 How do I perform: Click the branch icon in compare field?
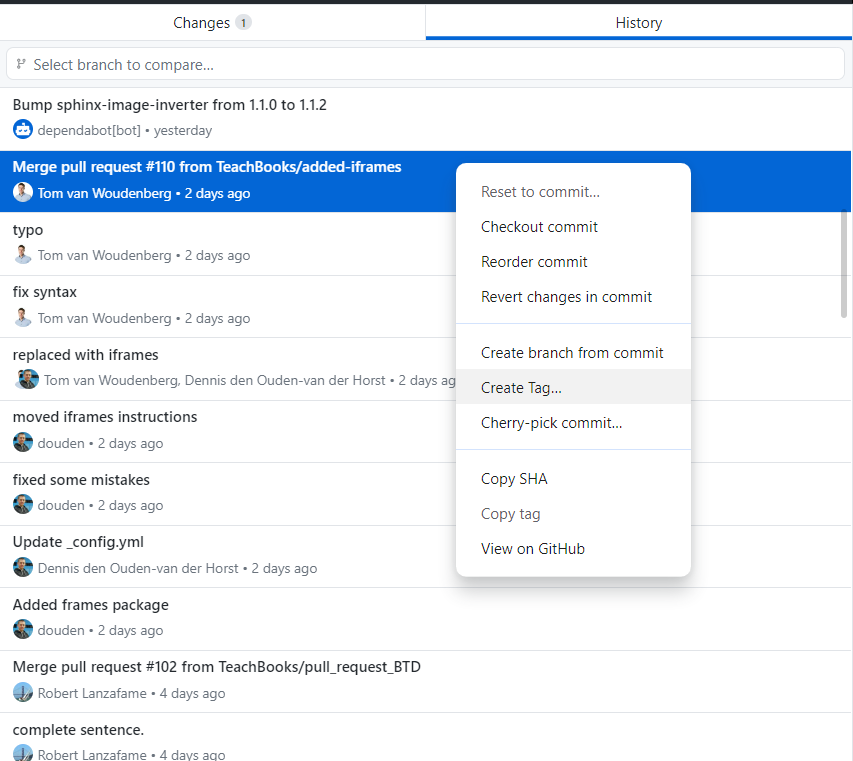point(21,64)
